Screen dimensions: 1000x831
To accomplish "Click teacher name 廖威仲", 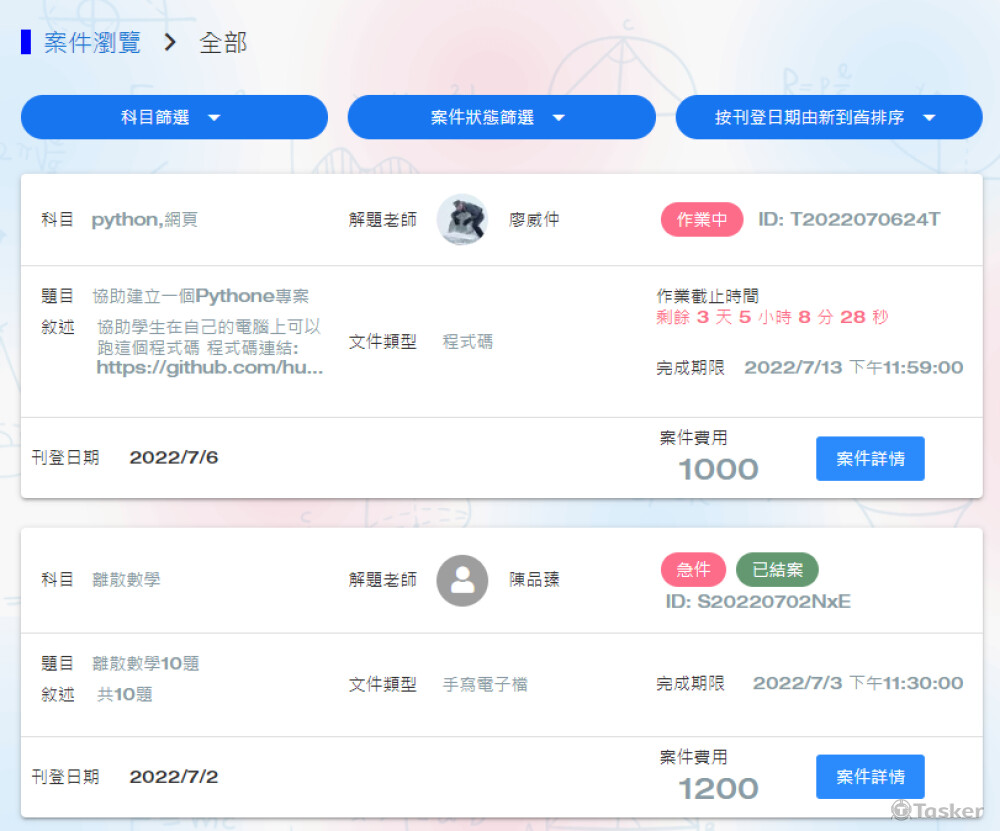I will click(534, 220).
